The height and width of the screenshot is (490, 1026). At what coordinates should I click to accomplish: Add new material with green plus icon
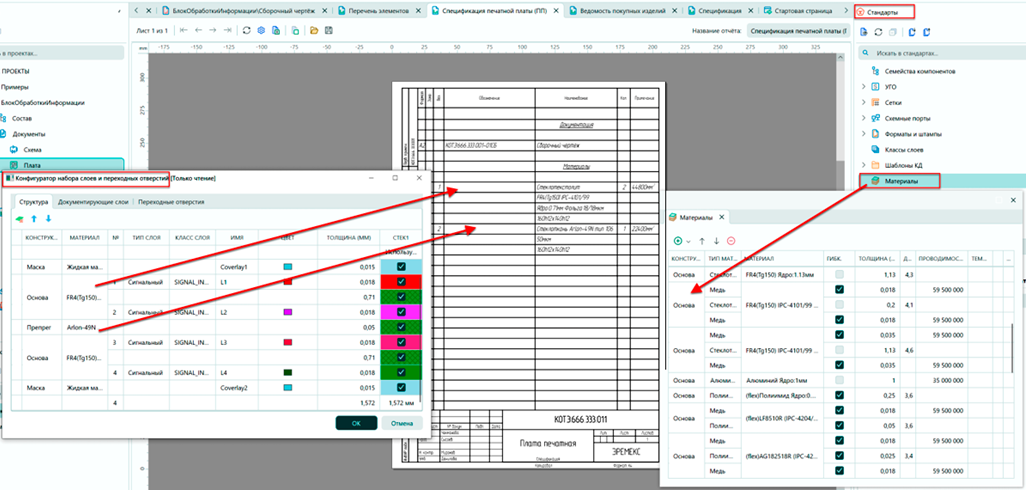(x=677, y=241)
